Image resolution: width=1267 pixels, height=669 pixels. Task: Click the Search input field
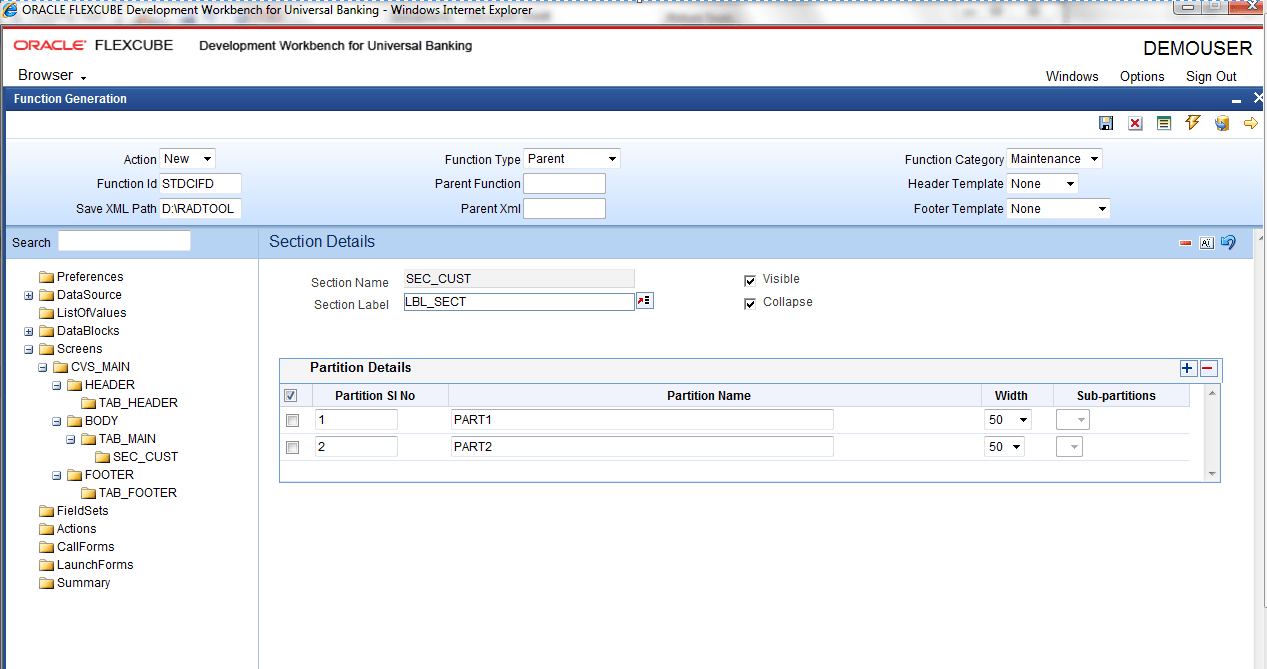(124, 241)
